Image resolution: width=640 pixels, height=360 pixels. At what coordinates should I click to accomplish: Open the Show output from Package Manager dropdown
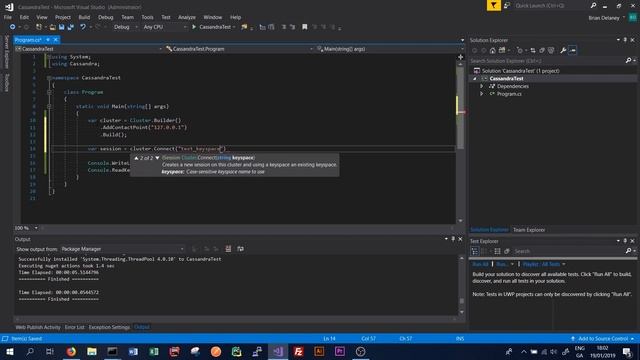122,249
